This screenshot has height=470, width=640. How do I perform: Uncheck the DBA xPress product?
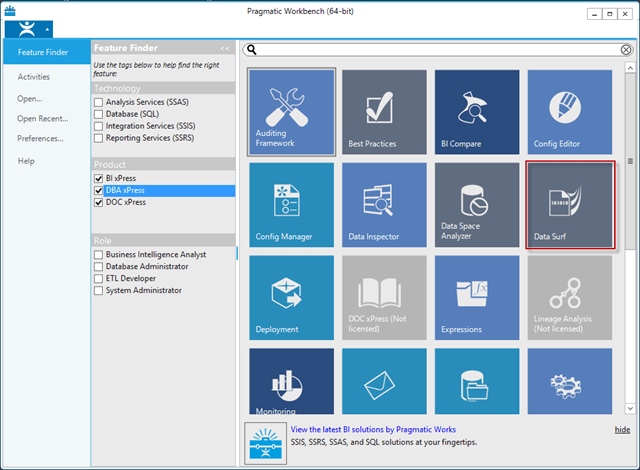point(98,190)
